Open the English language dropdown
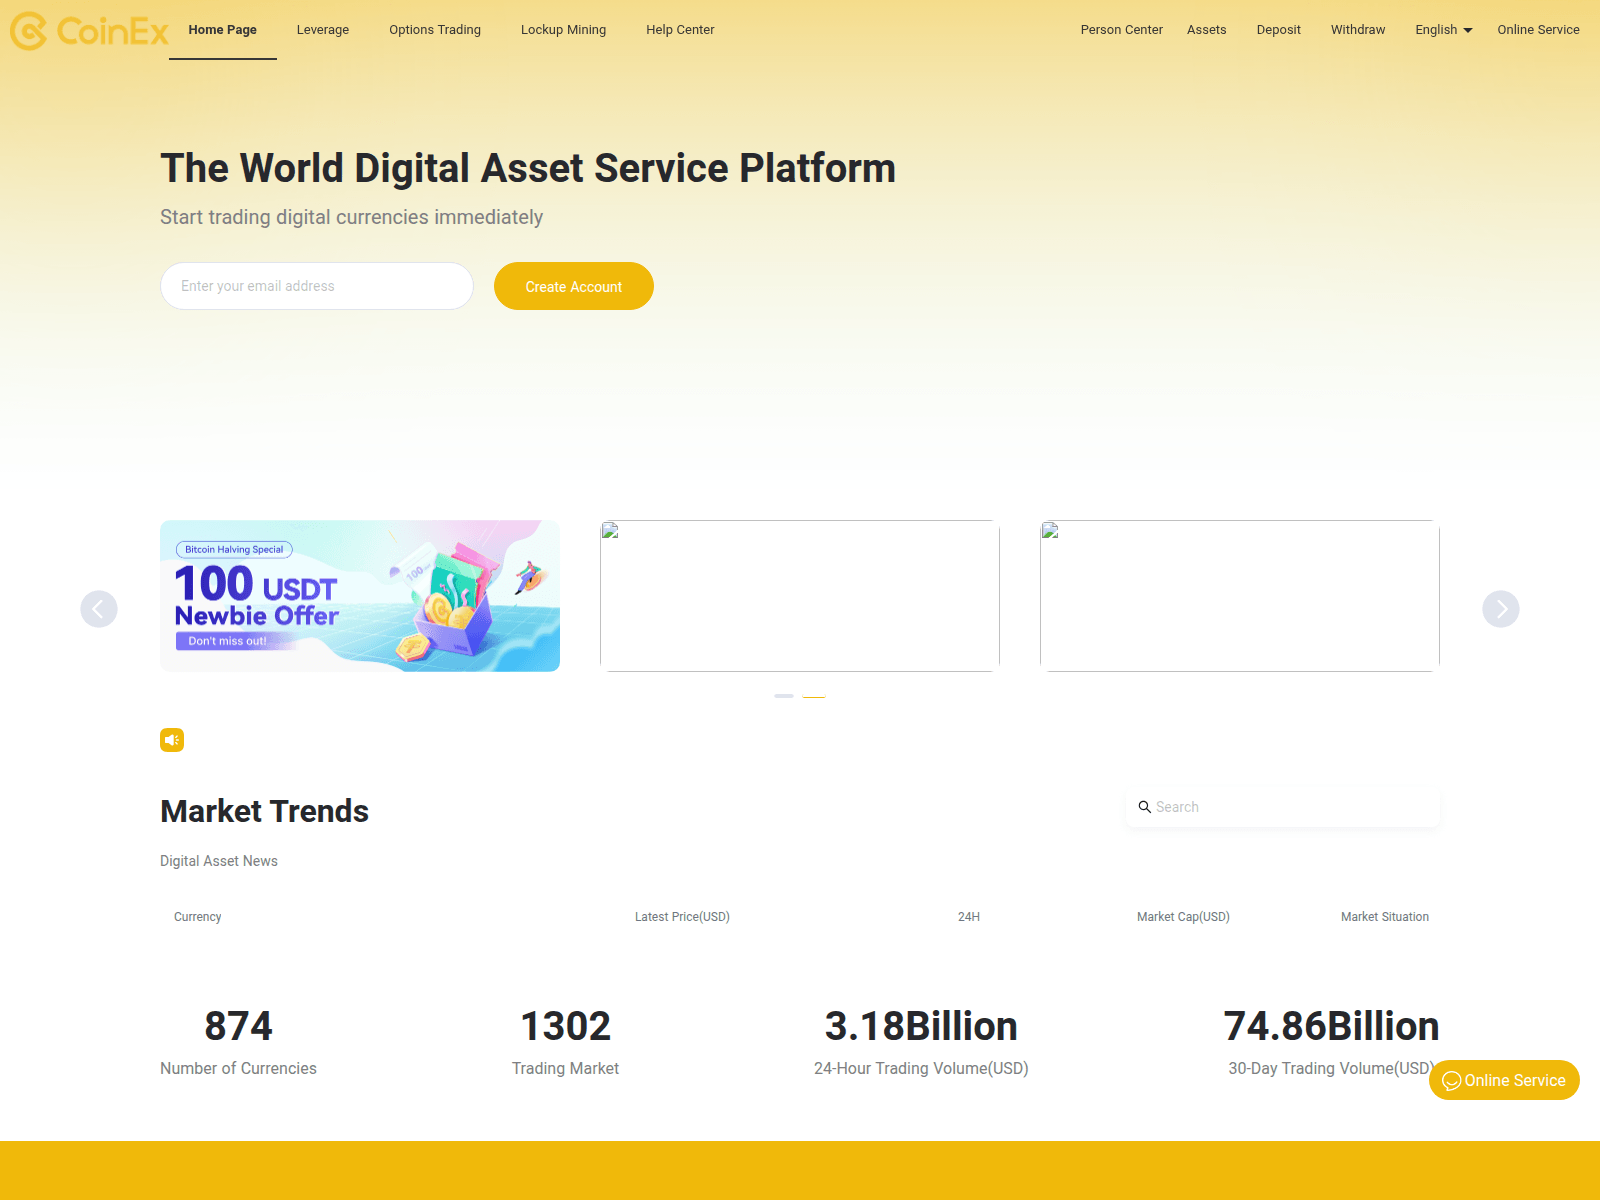Viewport: 1600px width, 1200px height. 1443,30
